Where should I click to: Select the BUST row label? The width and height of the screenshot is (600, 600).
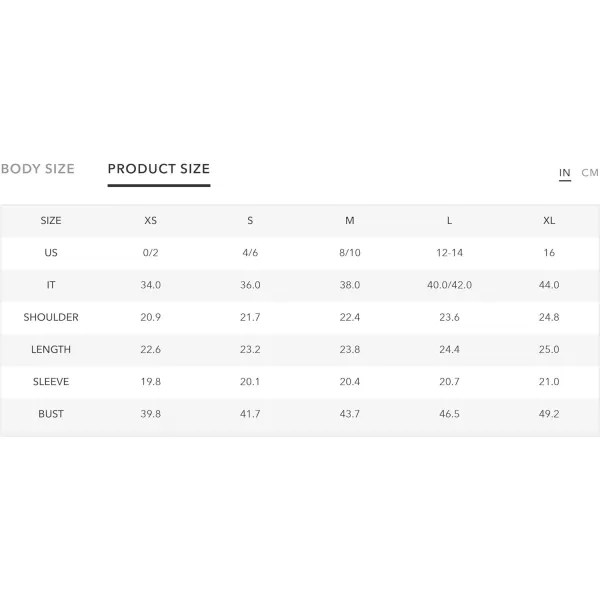(x=51, y=414)
